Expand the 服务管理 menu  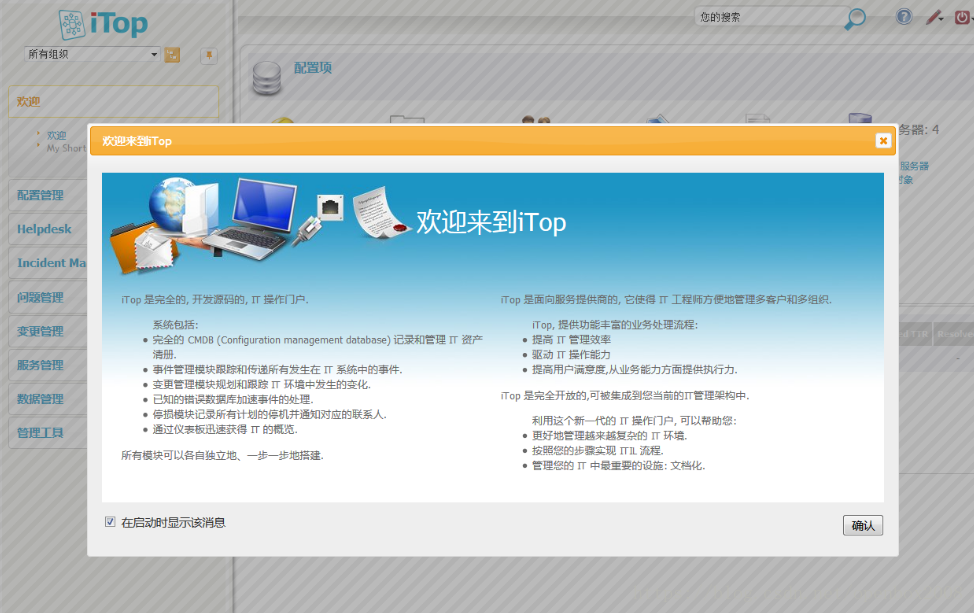tap(48, 365)
